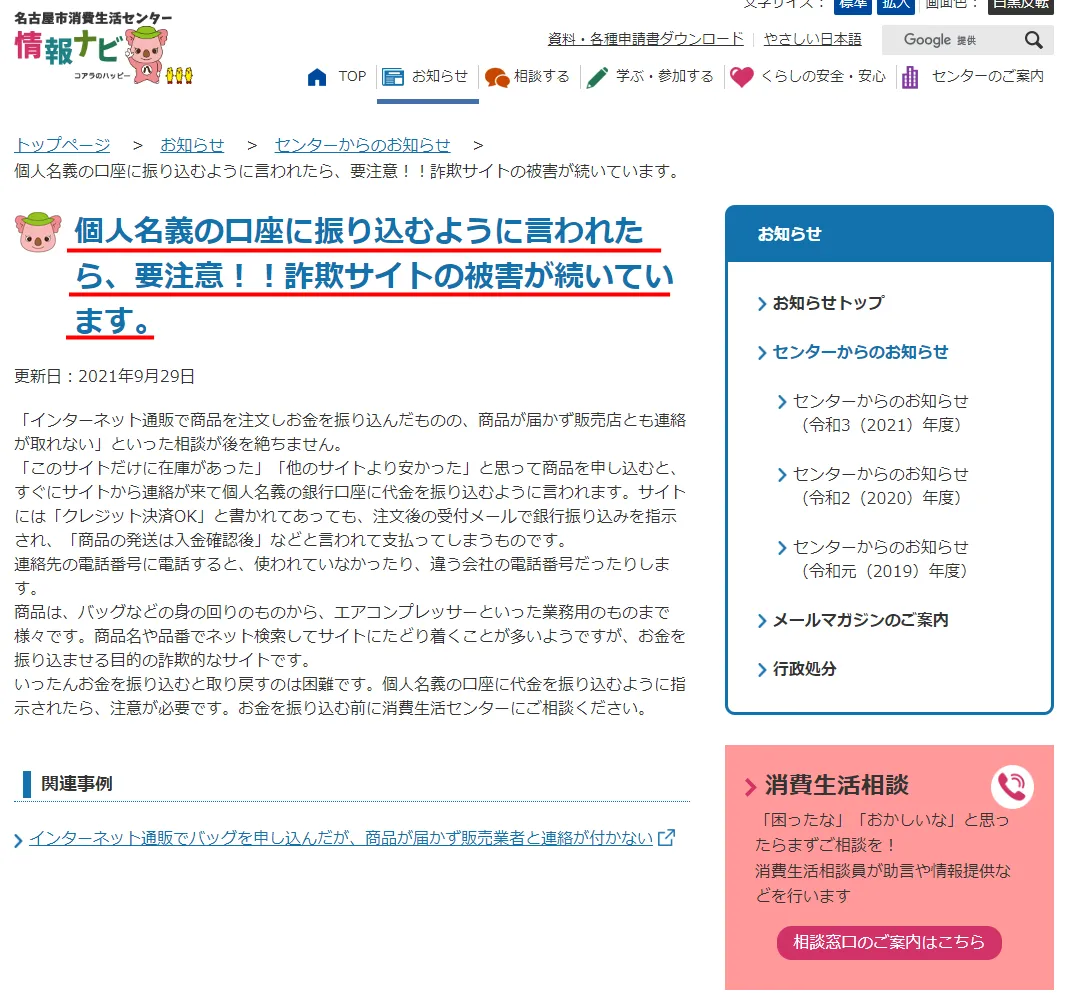
Task: Click the search magnifier icon
Action: click(1033, 40)
